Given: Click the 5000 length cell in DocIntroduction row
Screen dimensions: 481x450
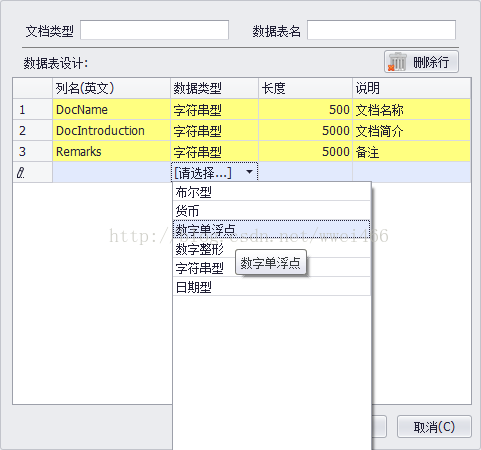Looking at the screenshot, I should click(x=305, y=131).
